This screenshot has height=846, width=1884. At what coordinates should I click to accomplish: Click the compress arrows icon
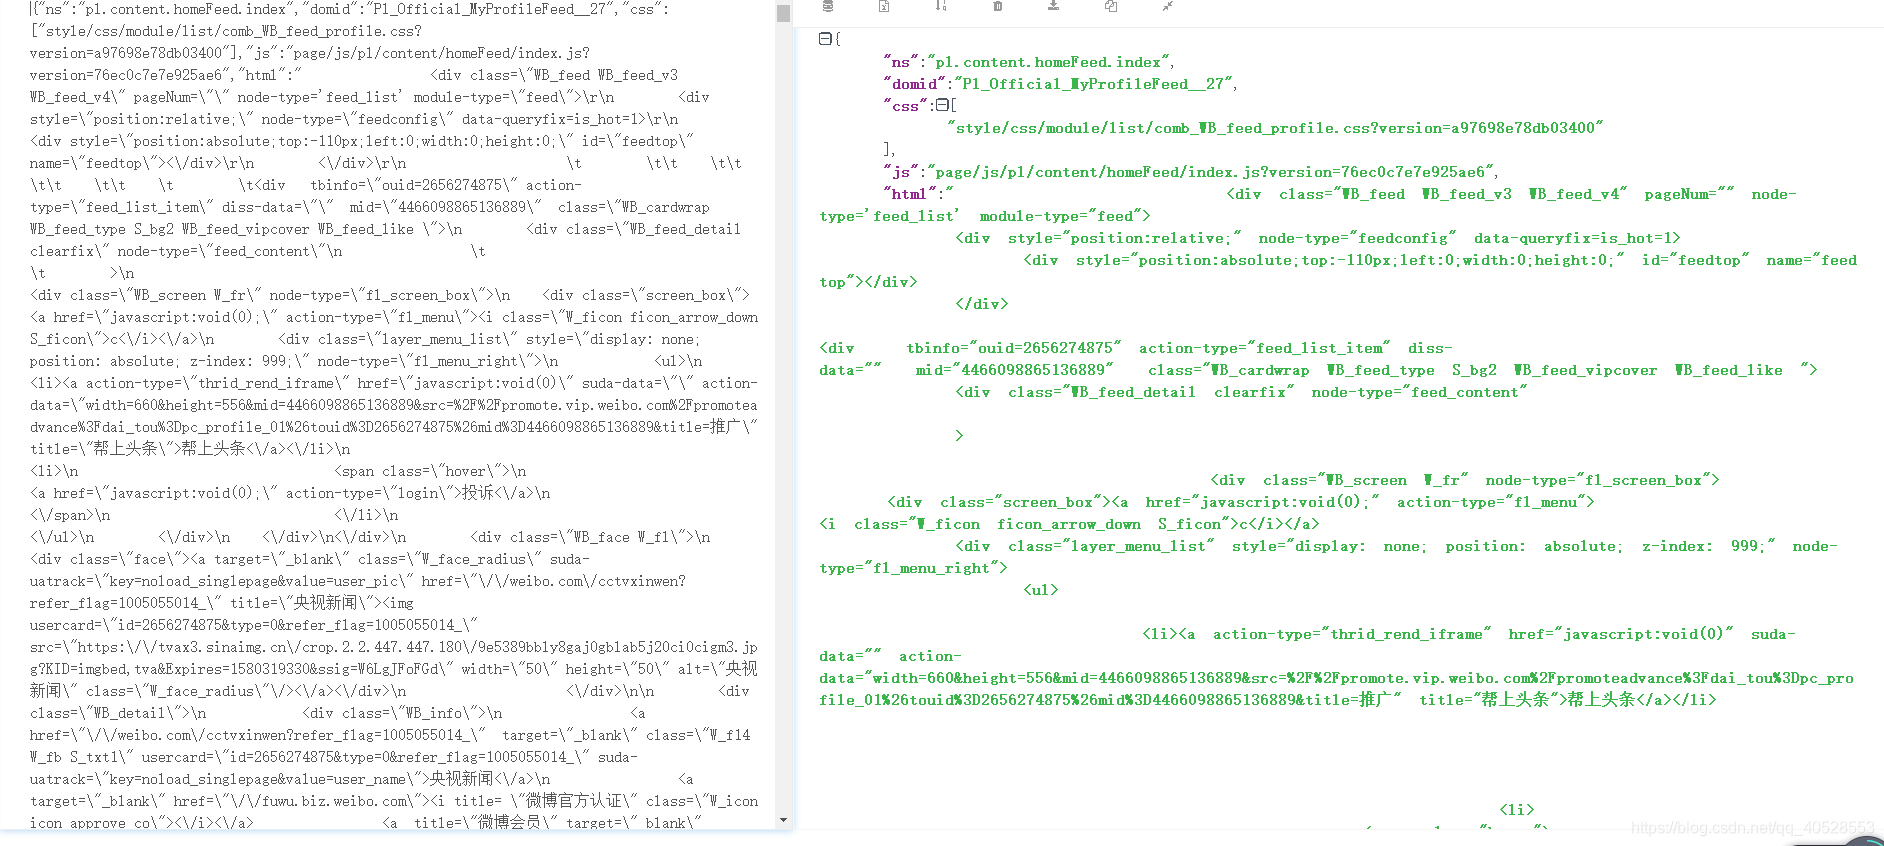point(1167,6)
